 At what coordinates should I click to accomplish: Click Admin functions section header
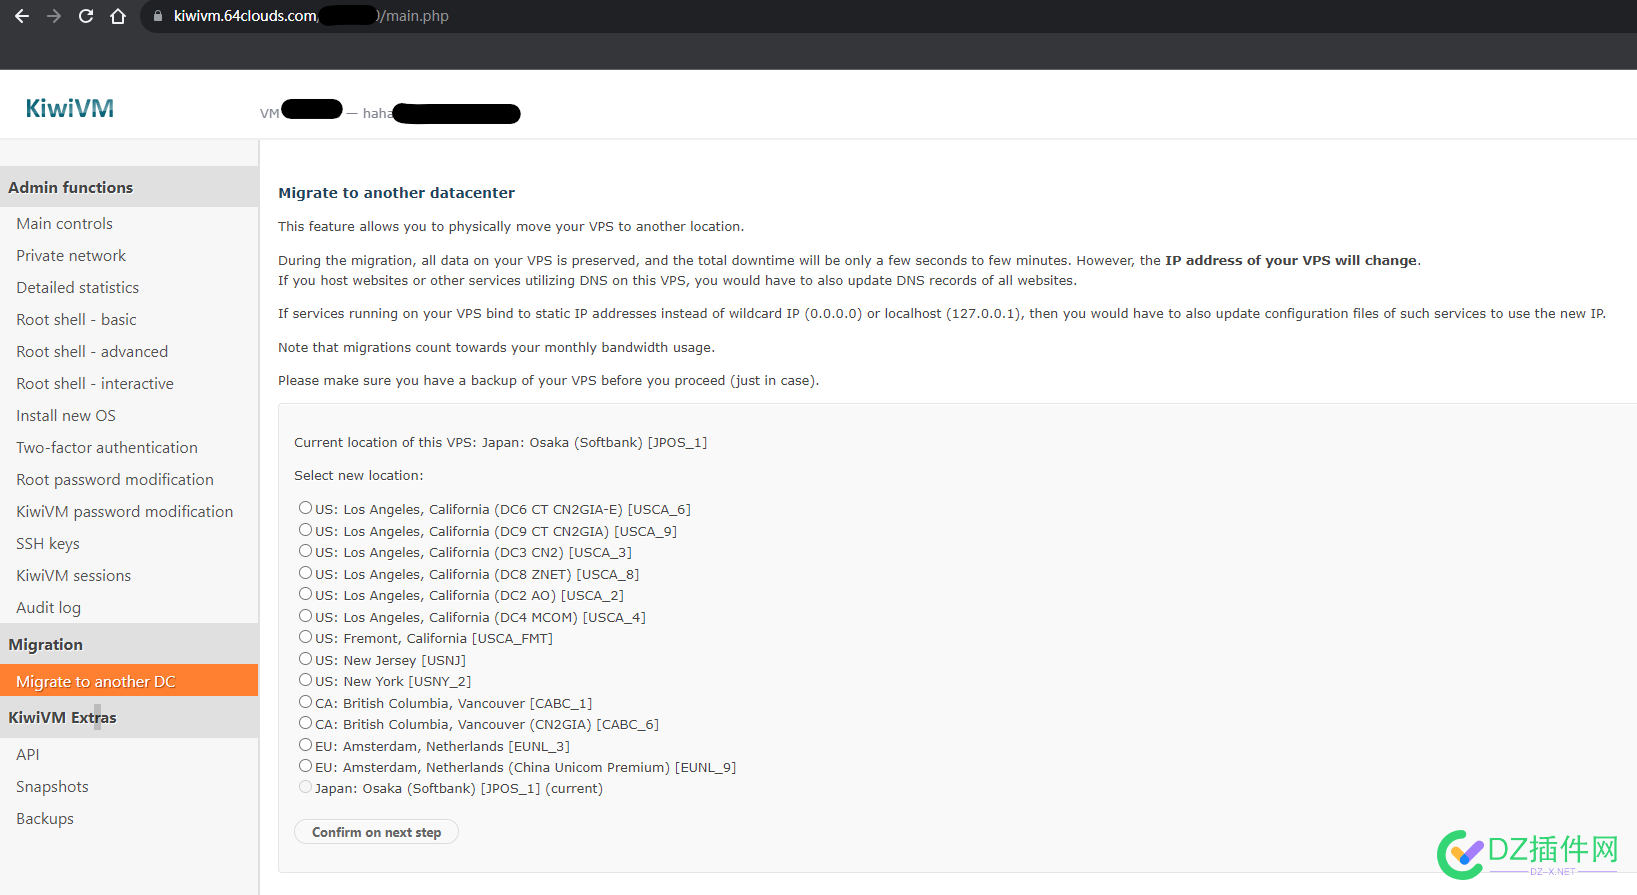(x=129, y=187)
